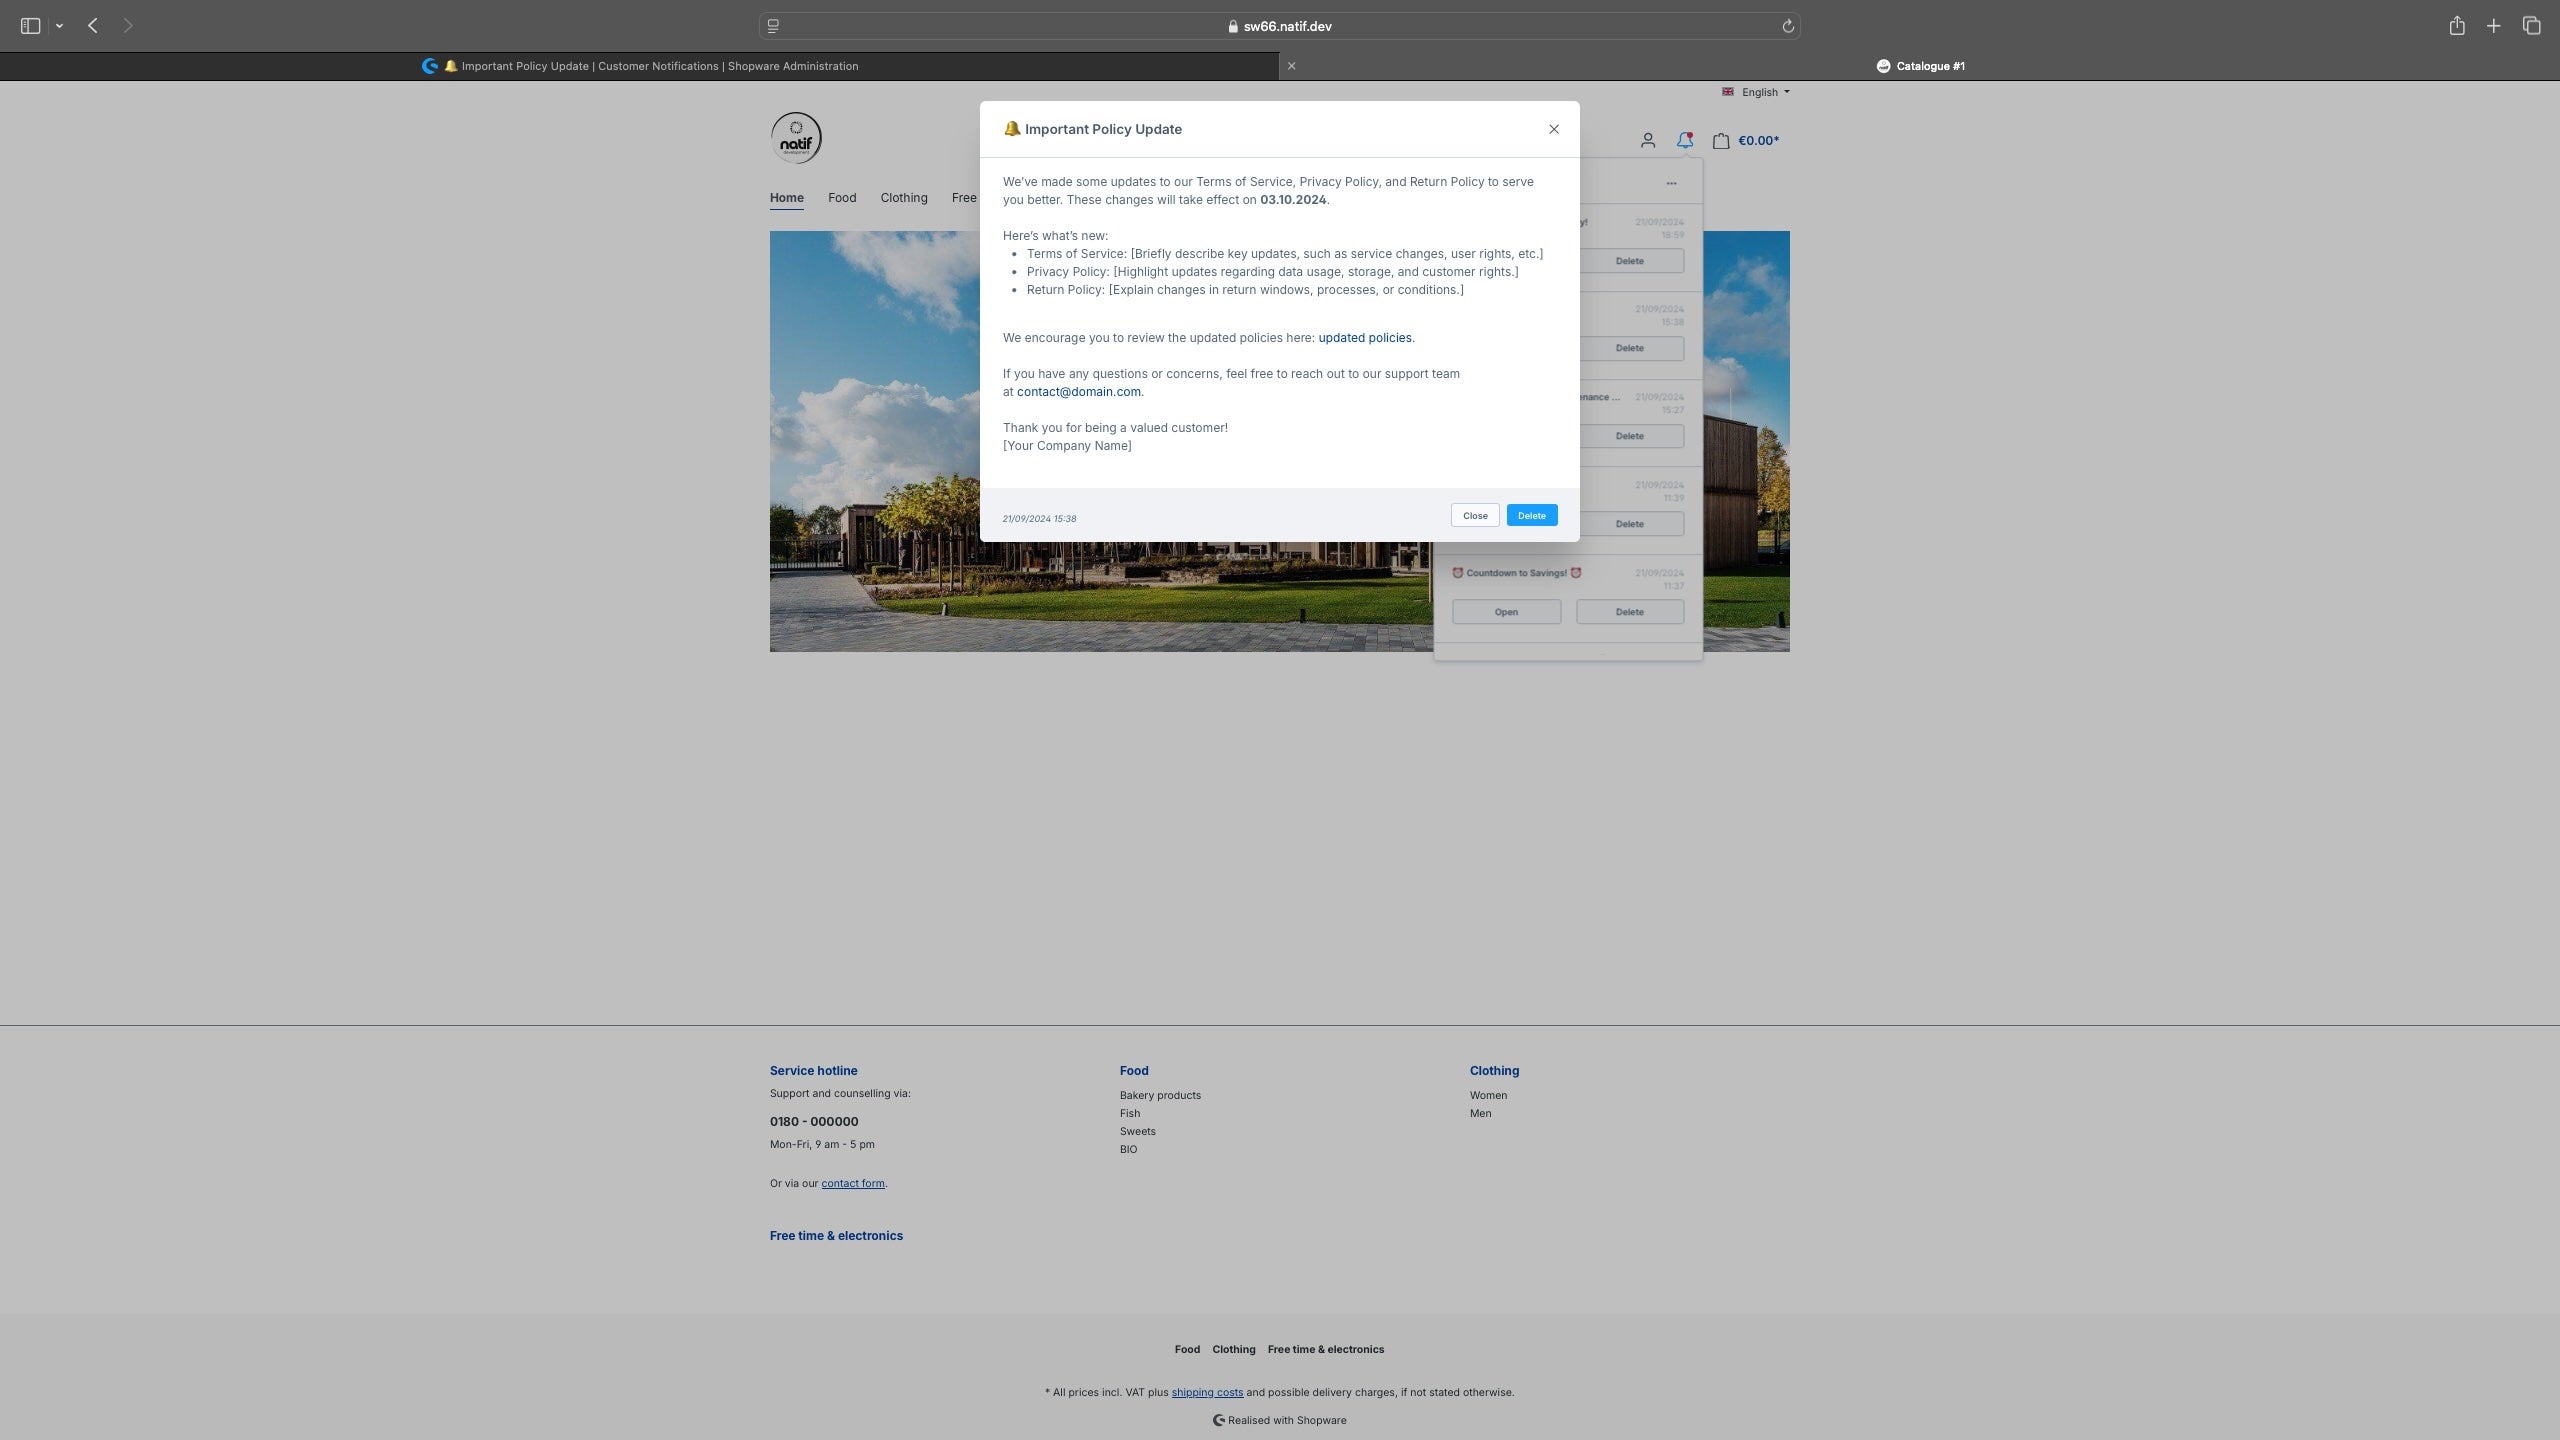This screenshot has width=2560, height=1440.
Task: Delete the notification dated 15:38 in panel
Action: (1629, 348)
